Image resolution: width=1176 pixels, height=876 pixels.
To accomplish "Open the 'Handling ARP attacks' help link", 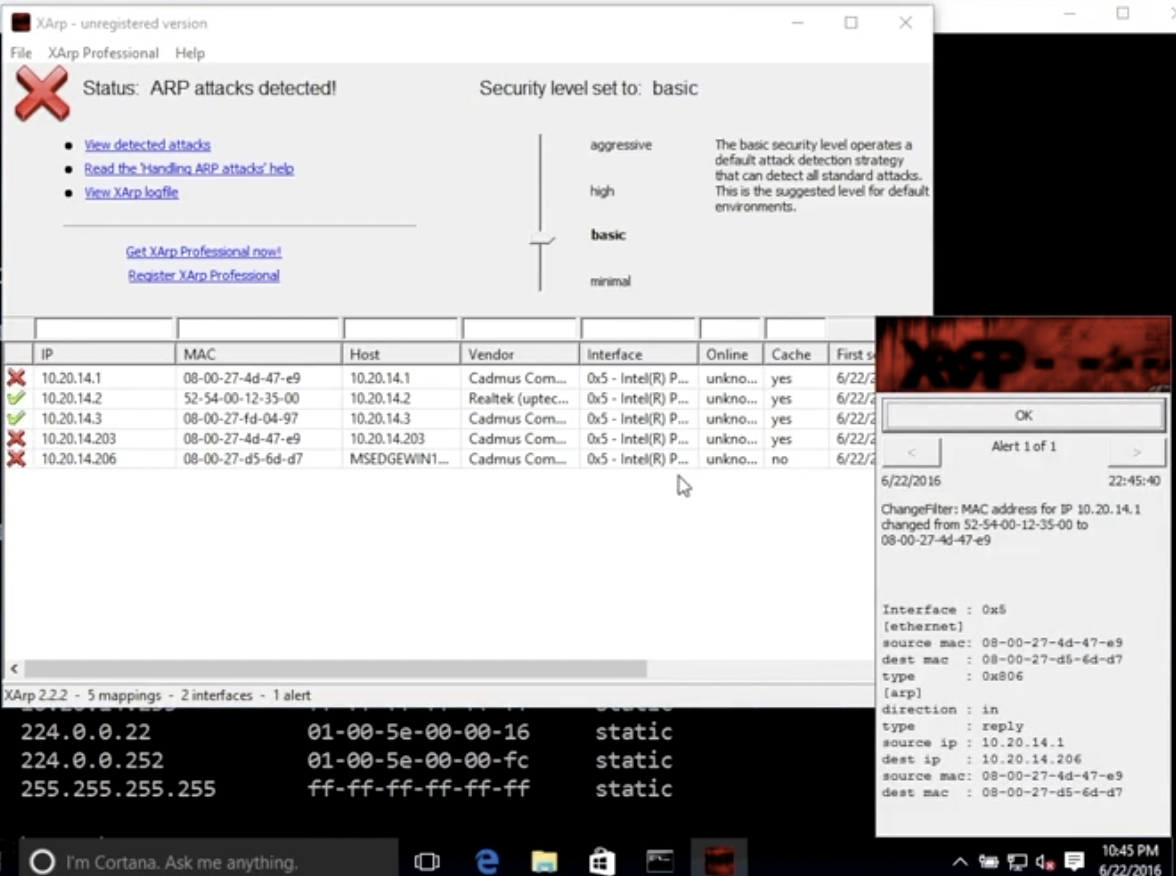I will coord(189,169).
